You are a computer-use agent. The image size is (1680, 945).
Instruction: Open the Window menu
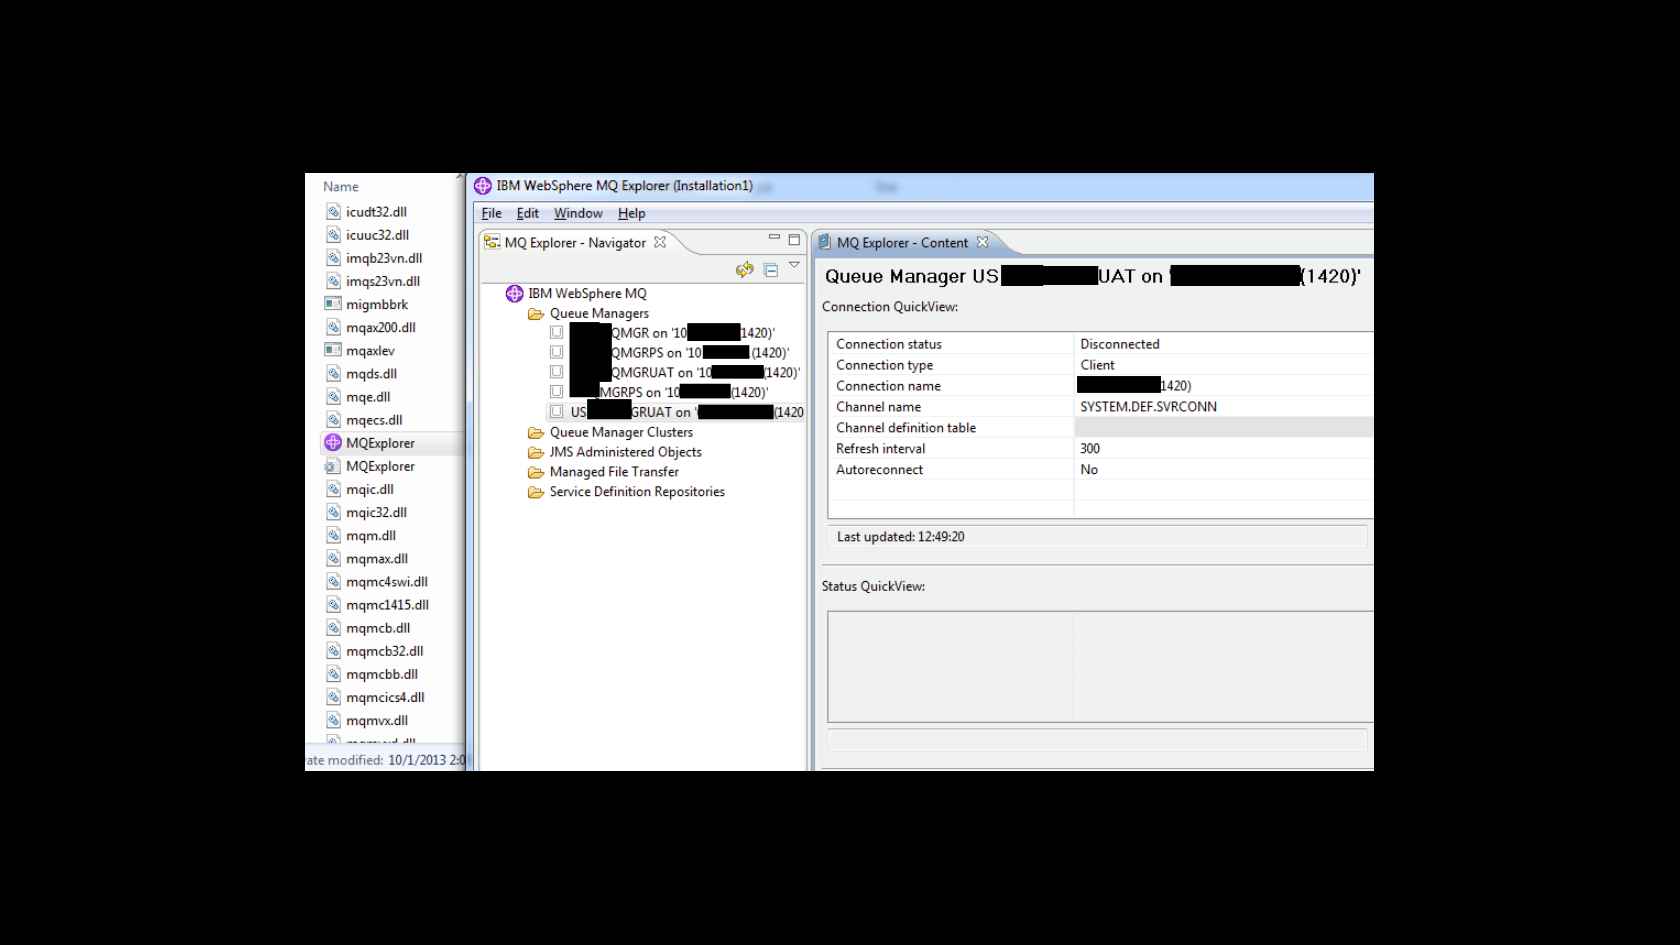coord(578,214)
